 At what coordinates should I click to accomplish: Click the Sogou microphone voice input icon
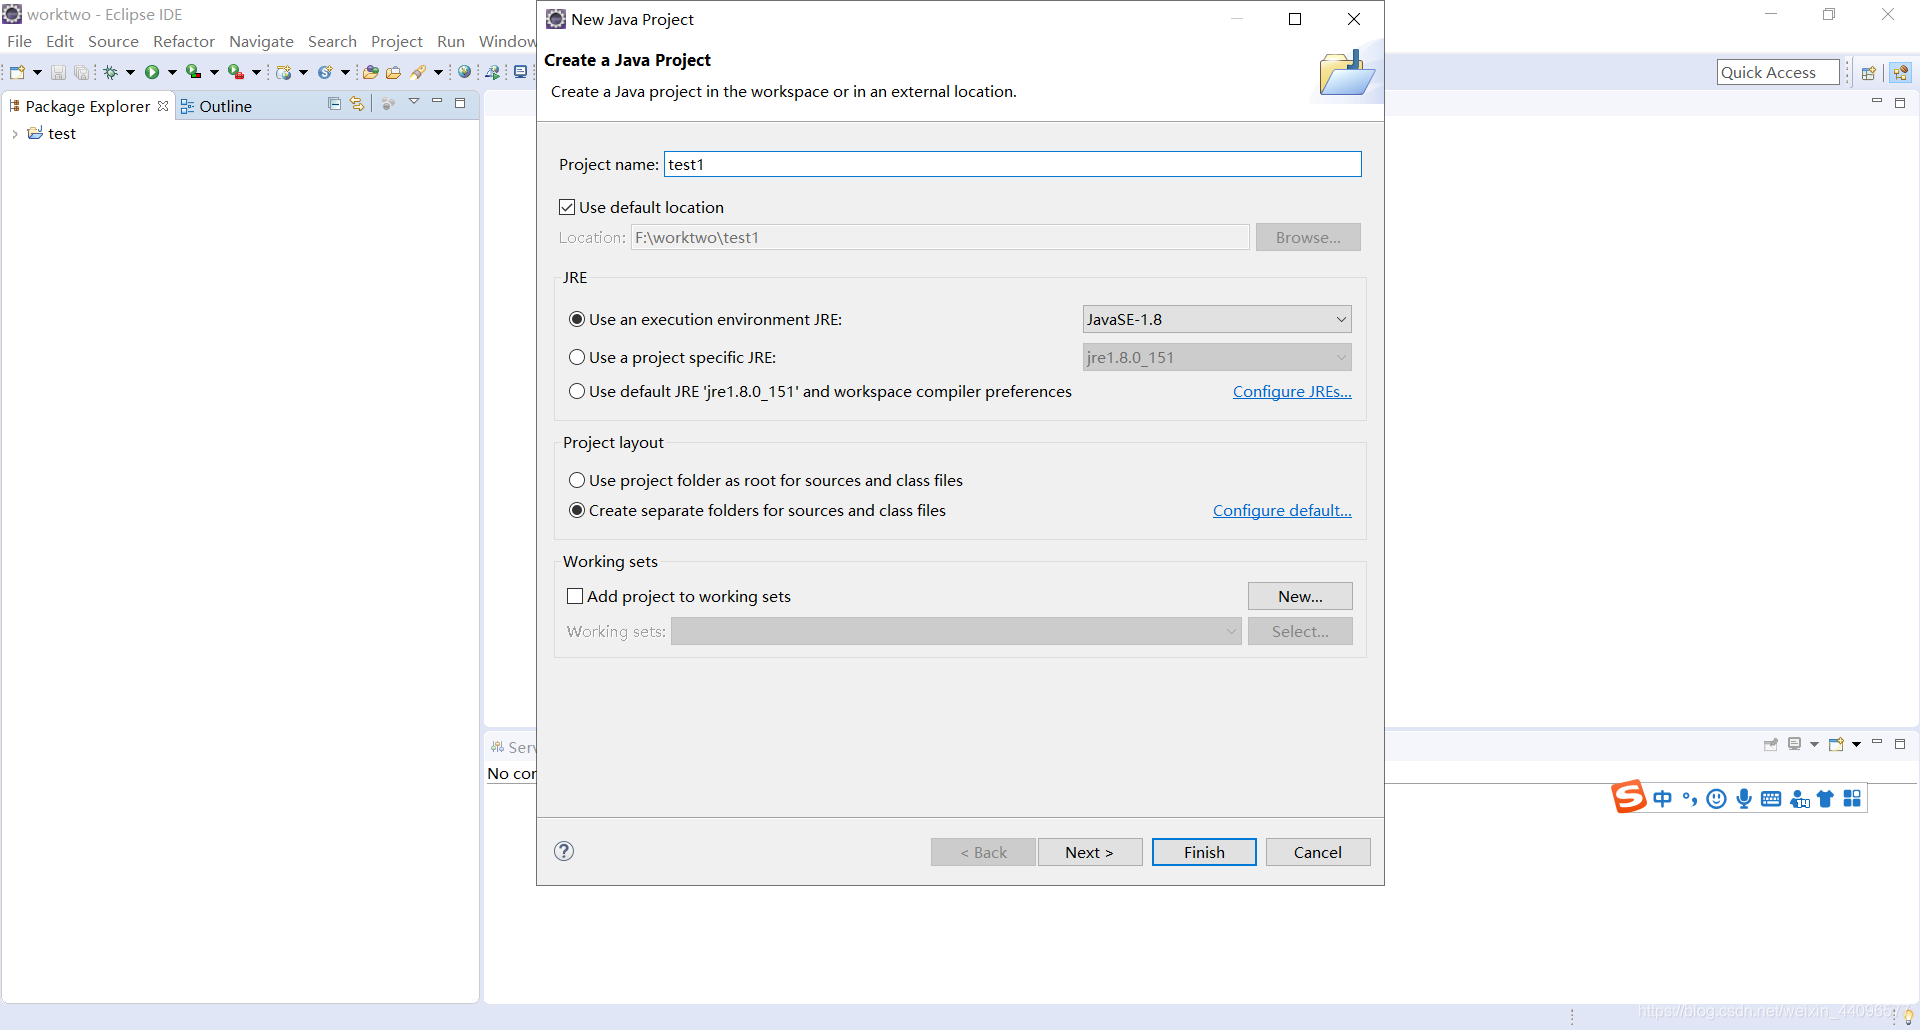pyautogui.click(x=1744, y=799)
